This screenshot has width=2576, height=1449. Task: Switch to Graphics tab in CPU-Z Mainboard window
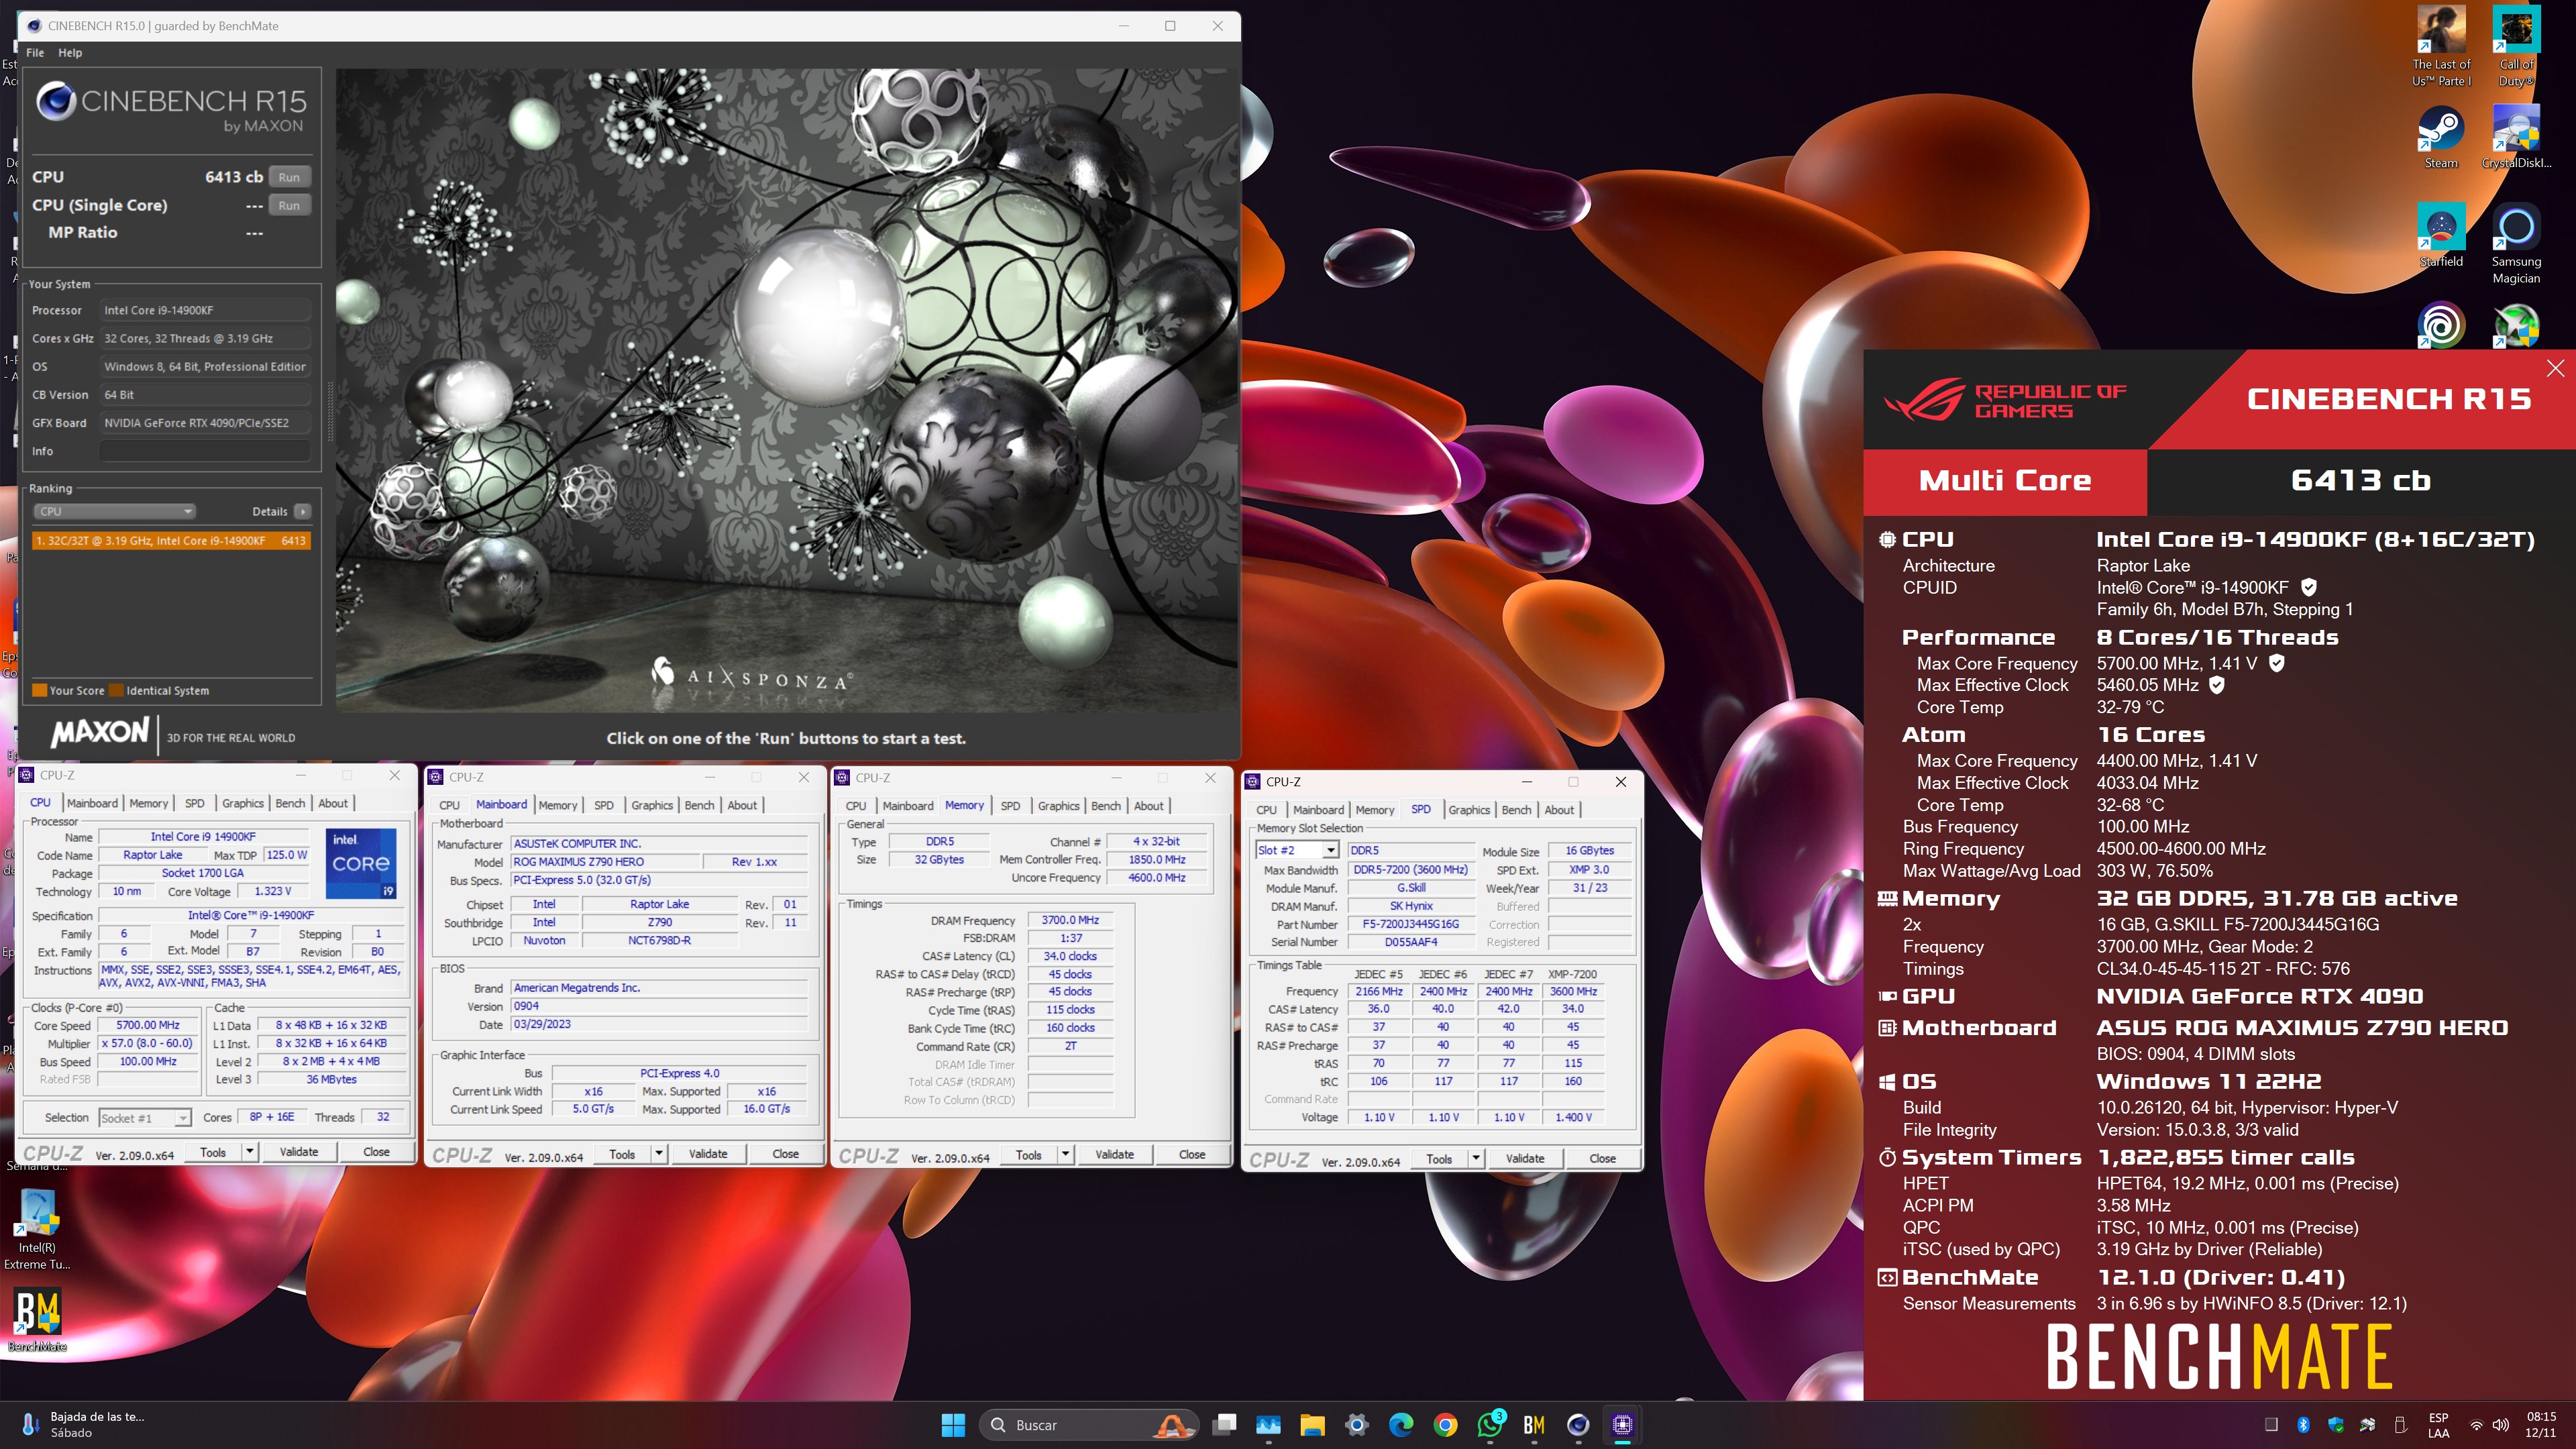[652, 805]
